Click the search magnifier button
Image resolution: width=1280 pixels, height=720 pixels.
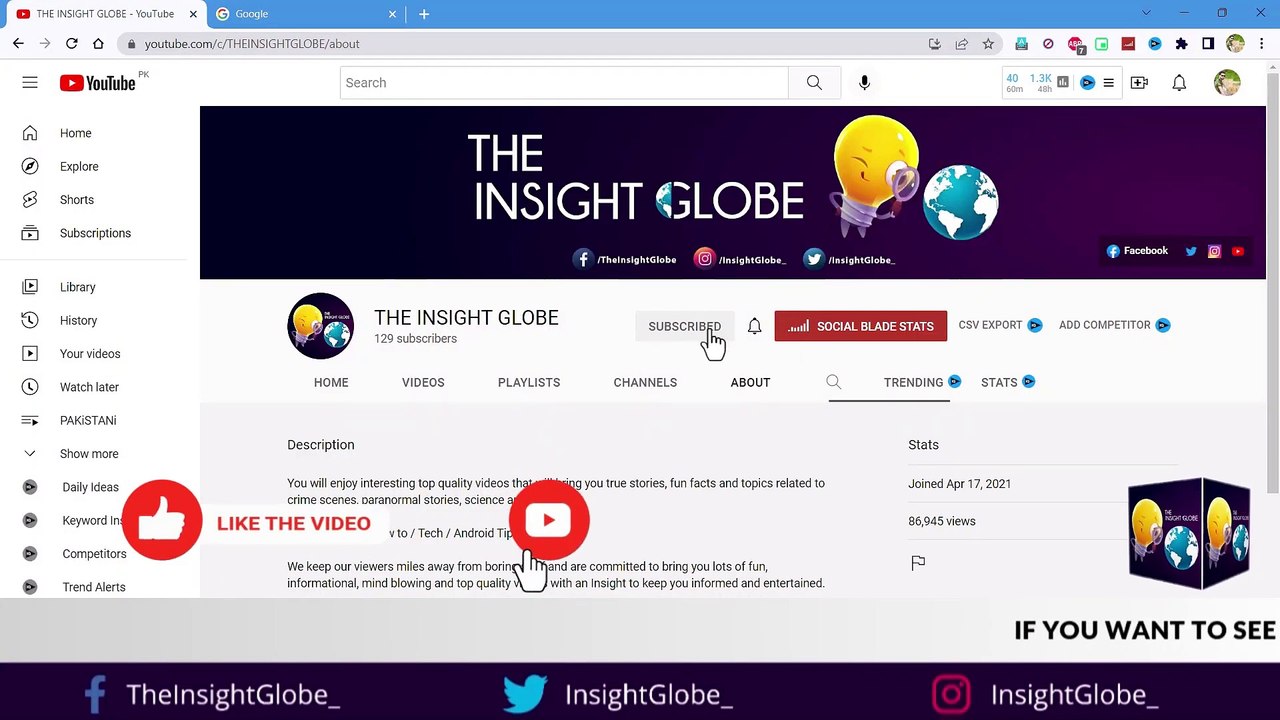[x=814, y=83]
